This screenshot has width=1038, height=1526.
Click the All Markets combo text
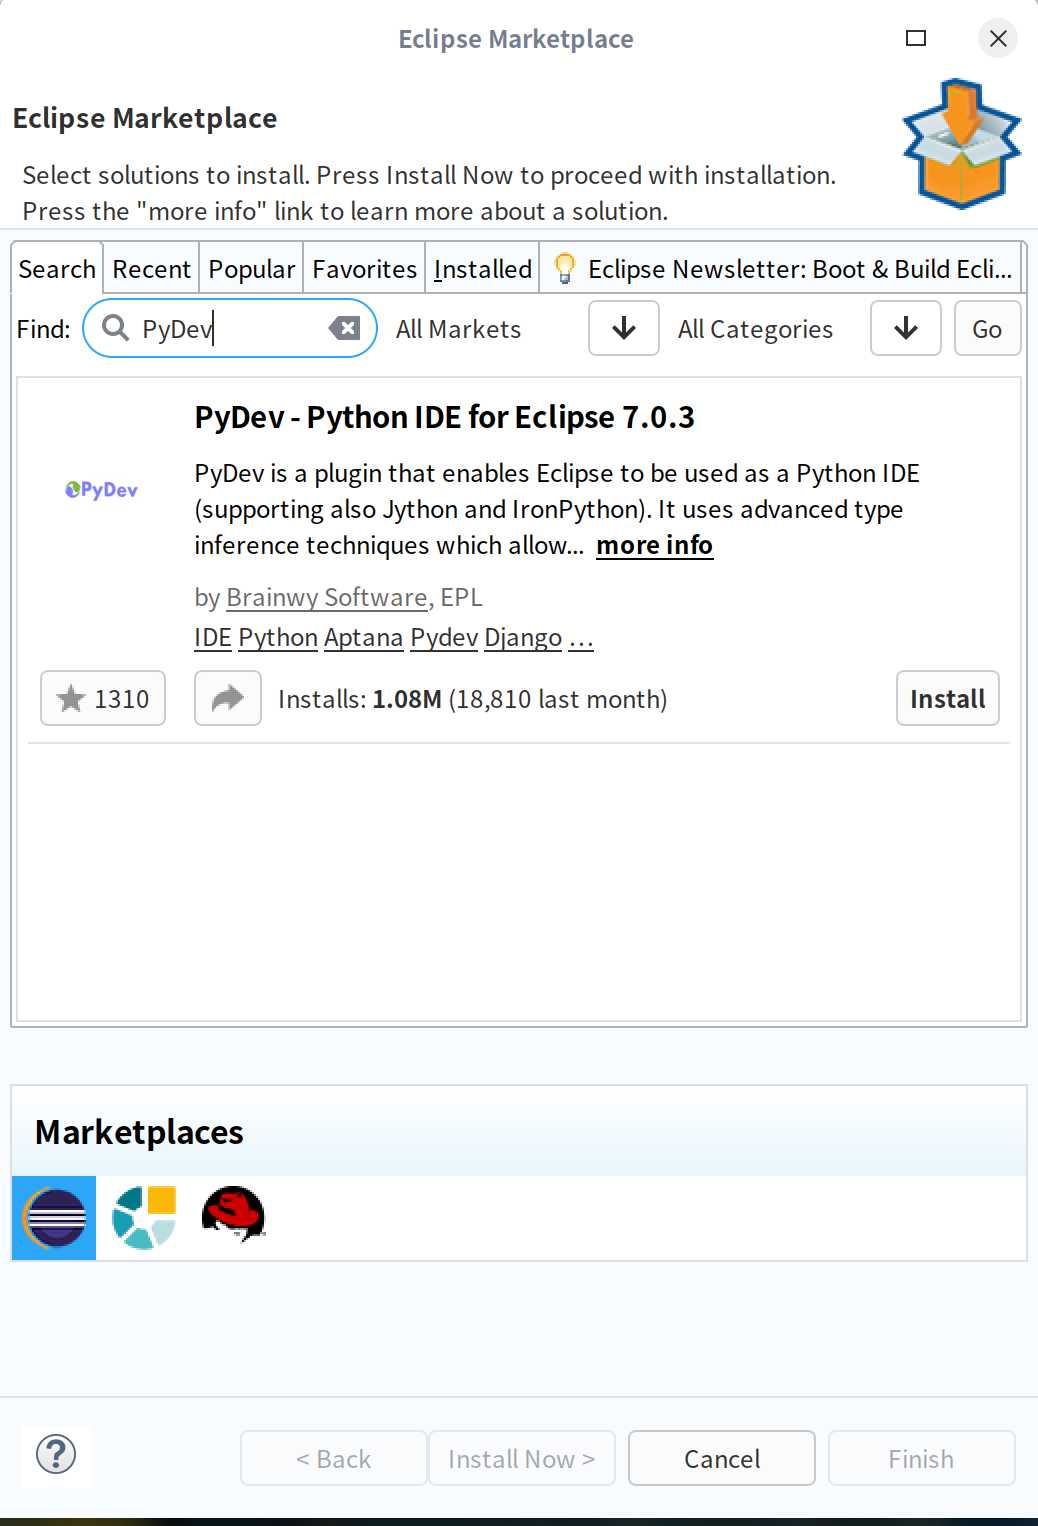tap(459, 329)
